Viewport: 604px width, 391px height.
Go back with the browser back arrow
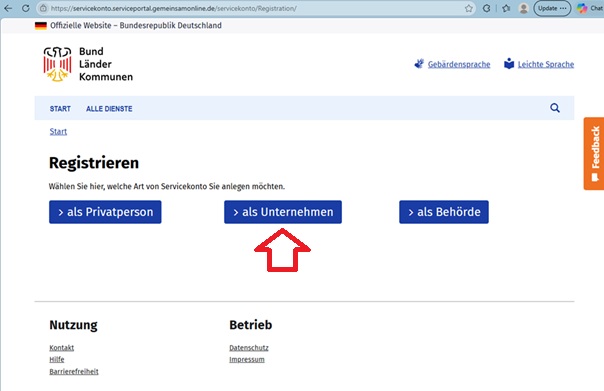tap(8, 8)
